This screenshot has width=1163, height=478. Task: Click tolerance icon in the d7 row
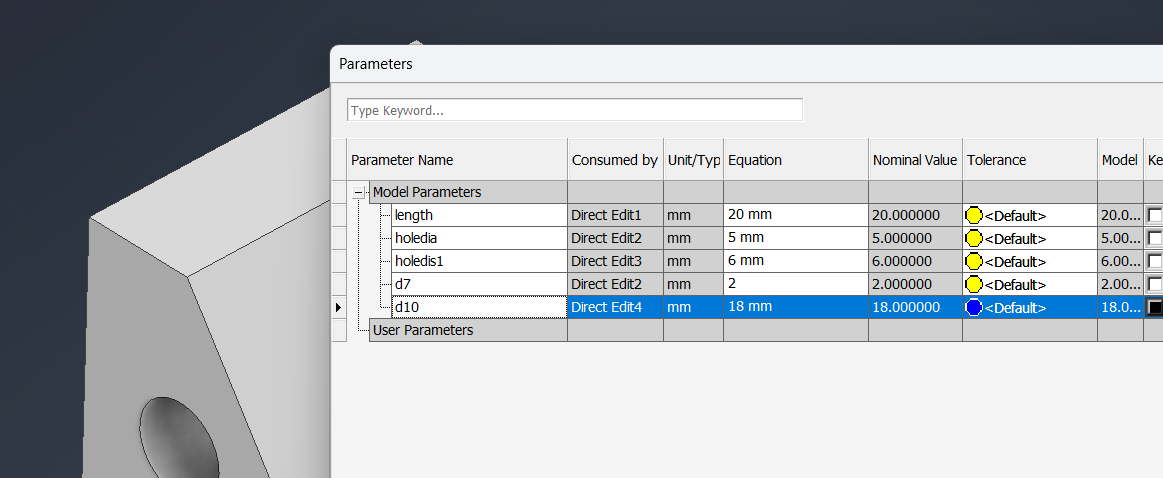click(x=974, y=284)
